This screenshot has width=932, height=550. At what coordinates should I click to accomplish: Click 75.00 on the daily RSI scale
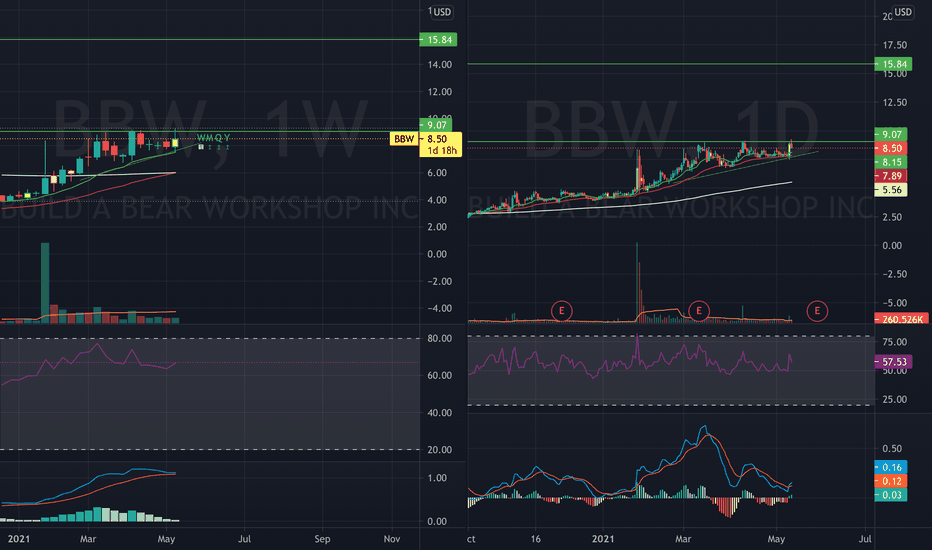pos(895,342)
